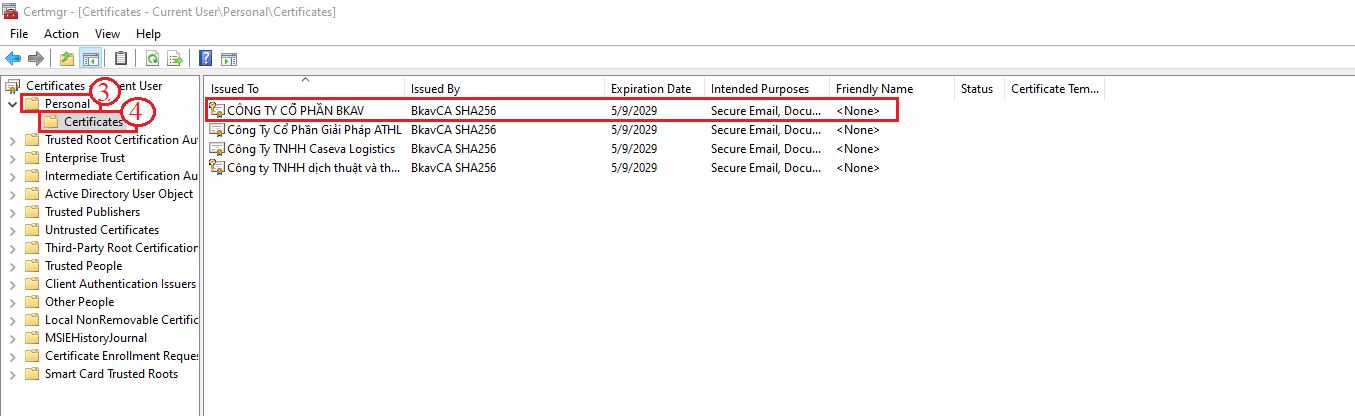Toggle the Show/Hide Console Tree button
1355x416 pixels.
[90, 58]
